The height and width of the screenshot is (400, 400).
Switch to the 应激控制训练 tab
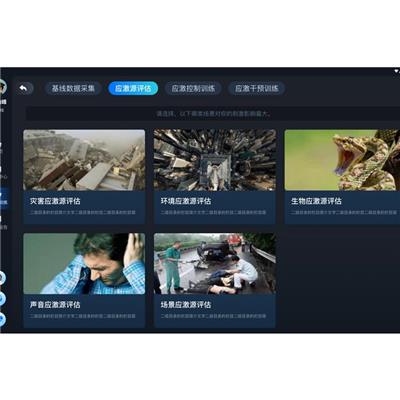point(193,88)
